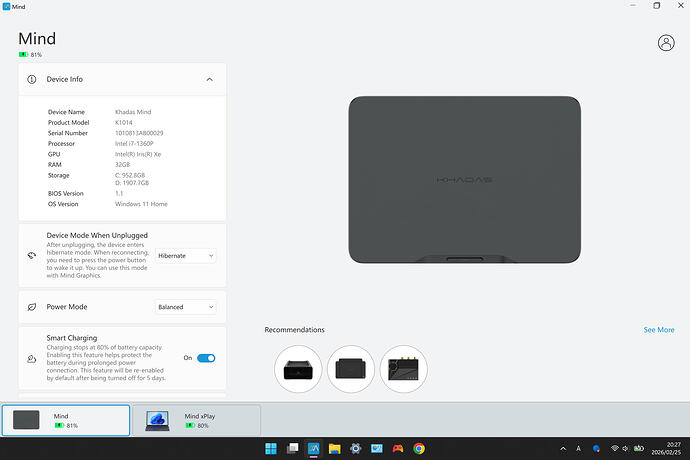Open the third recommended circuit board product
Image resolution: width=690 pixels, height=460 pixels.
[403, 369]
